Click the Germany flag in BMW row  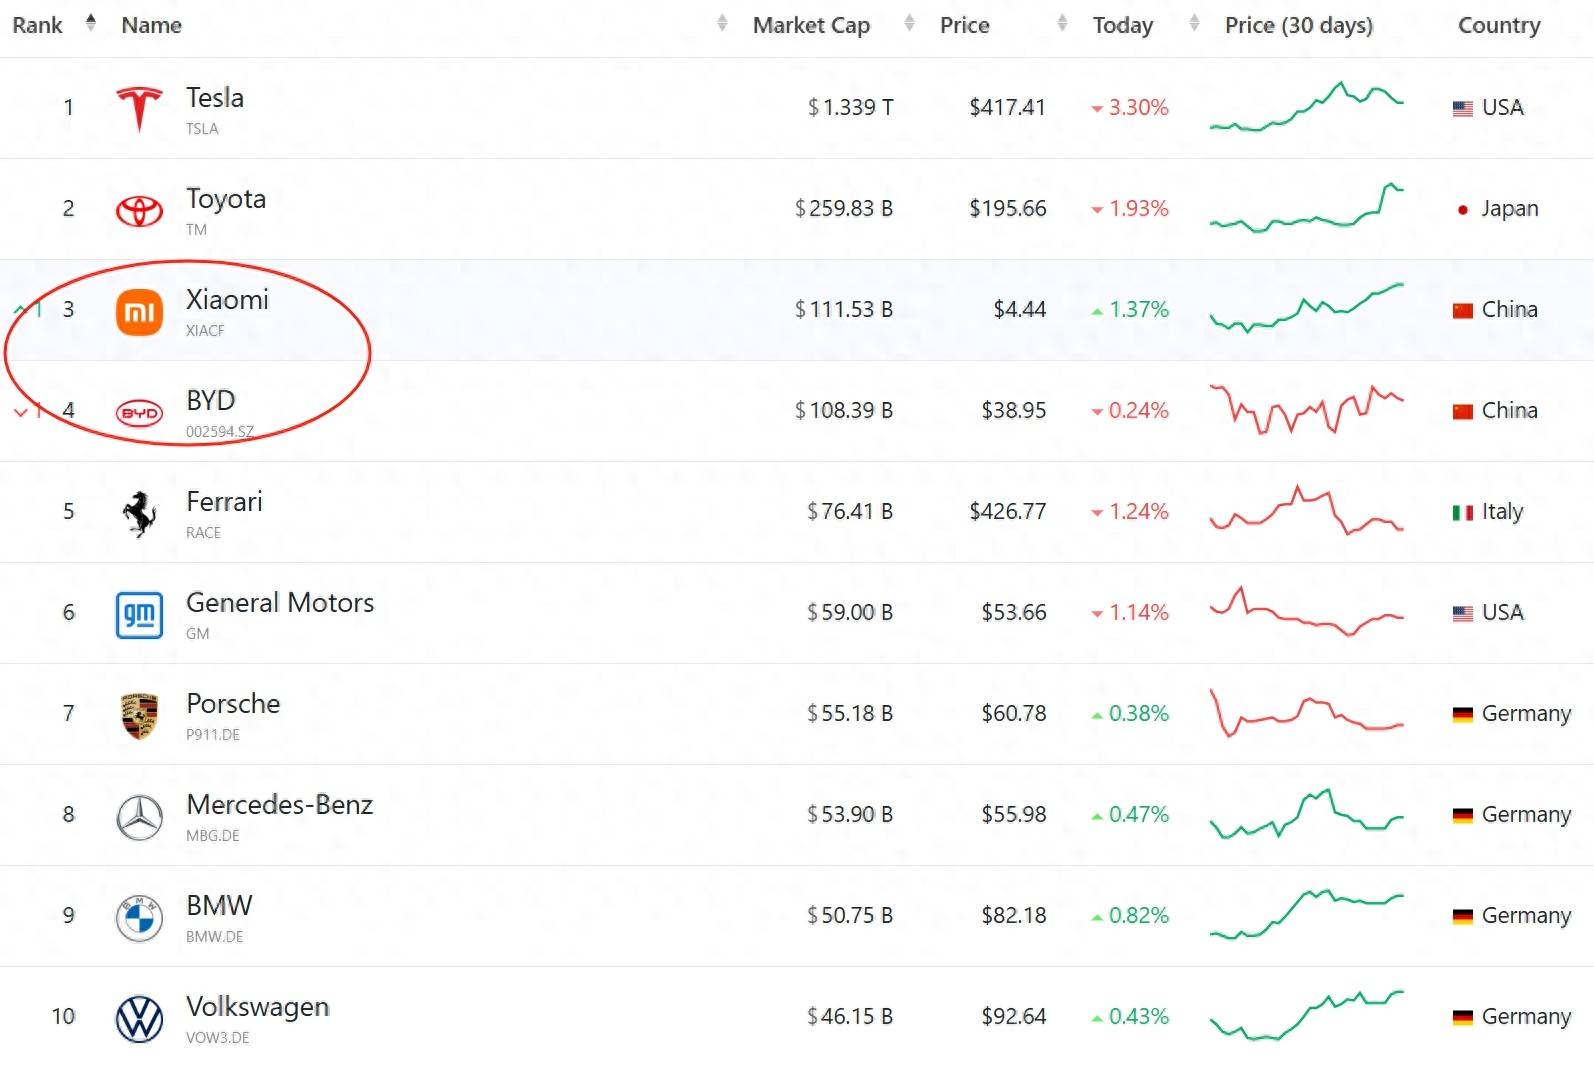click(x=1462, y=916)
